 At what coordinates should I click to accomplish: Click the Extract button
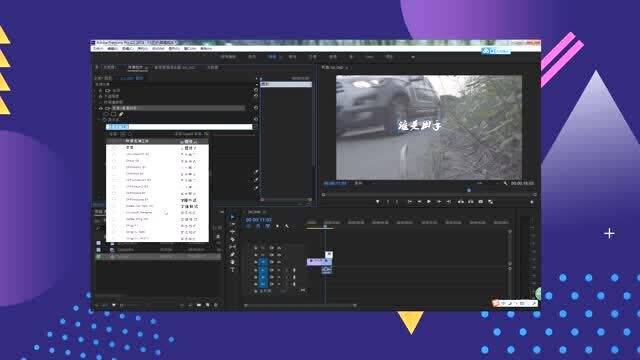click(x=471, y=202)
